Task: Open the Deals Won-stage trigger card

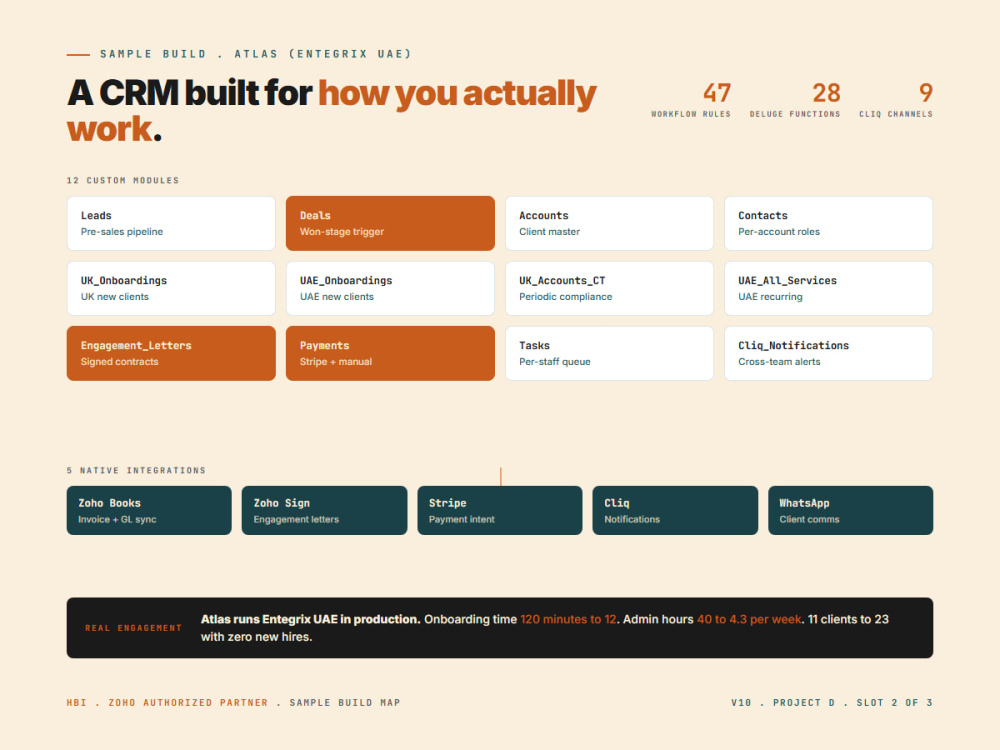Action: coord(390,223)
